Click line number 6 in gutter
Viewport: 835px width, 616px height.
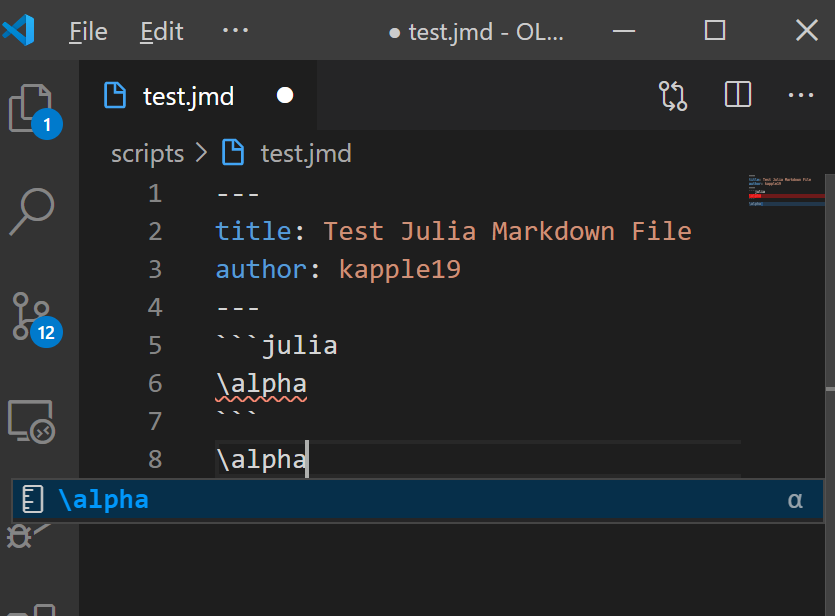(155, 383)
